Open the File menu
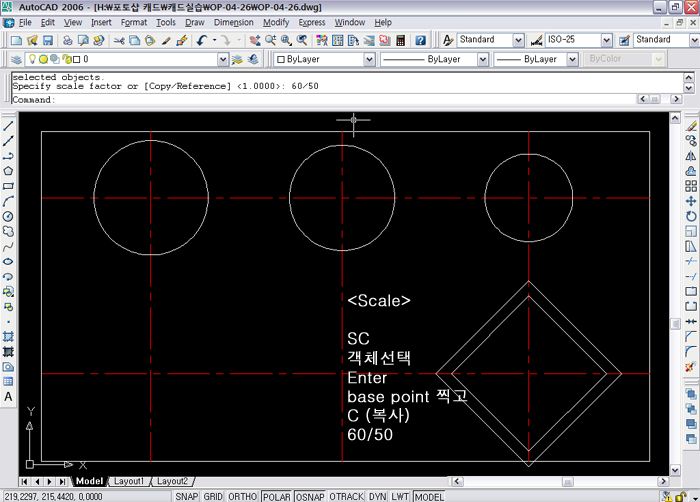 point(25,22)
